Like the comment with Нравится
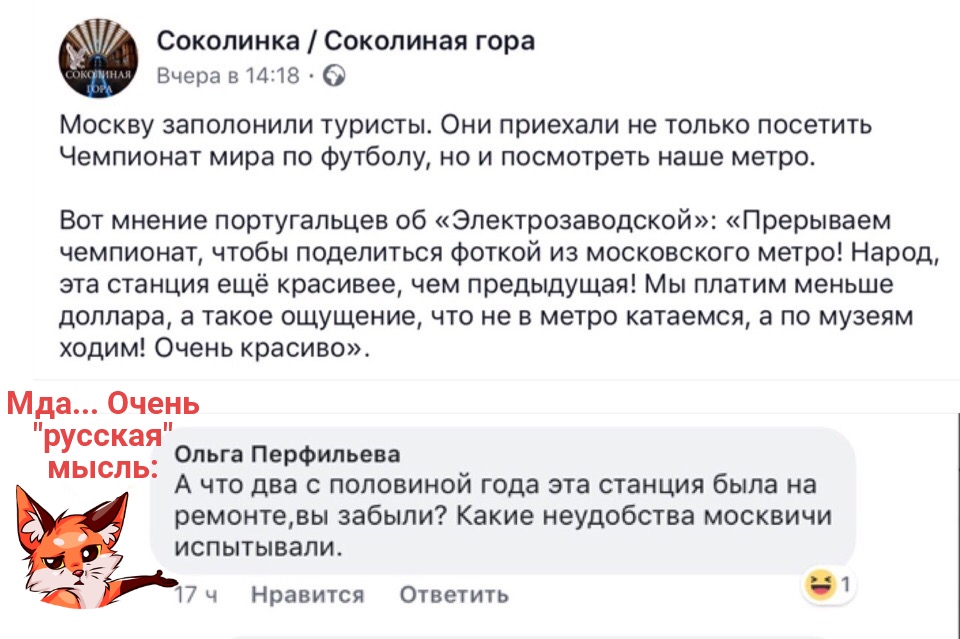The height and width of the screenshot is (639, 960). click(307, 595)
